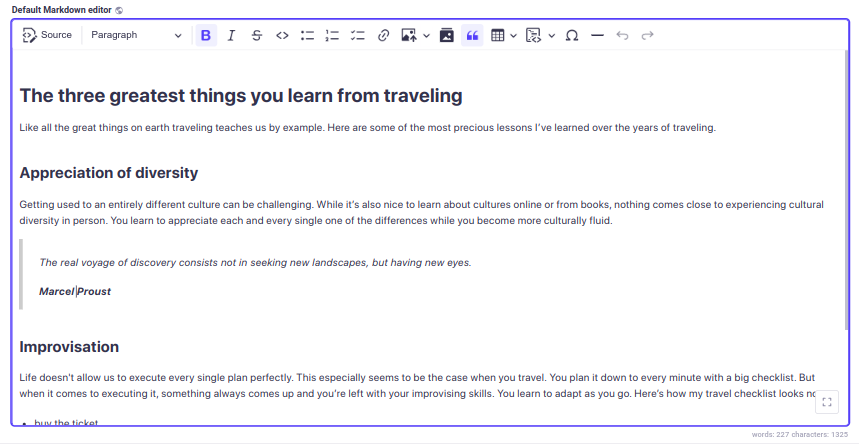
Task: Click the upload image icon
Action: (x=409, y=36)
